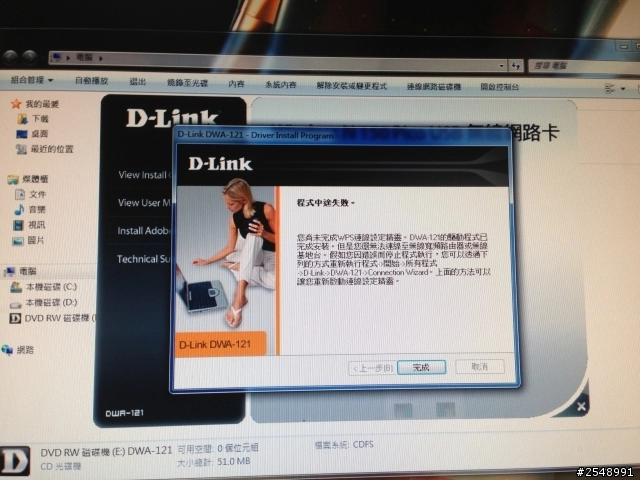
Task: Click 連線網路磁碟機 toolbar item
Action: point(433,87)
